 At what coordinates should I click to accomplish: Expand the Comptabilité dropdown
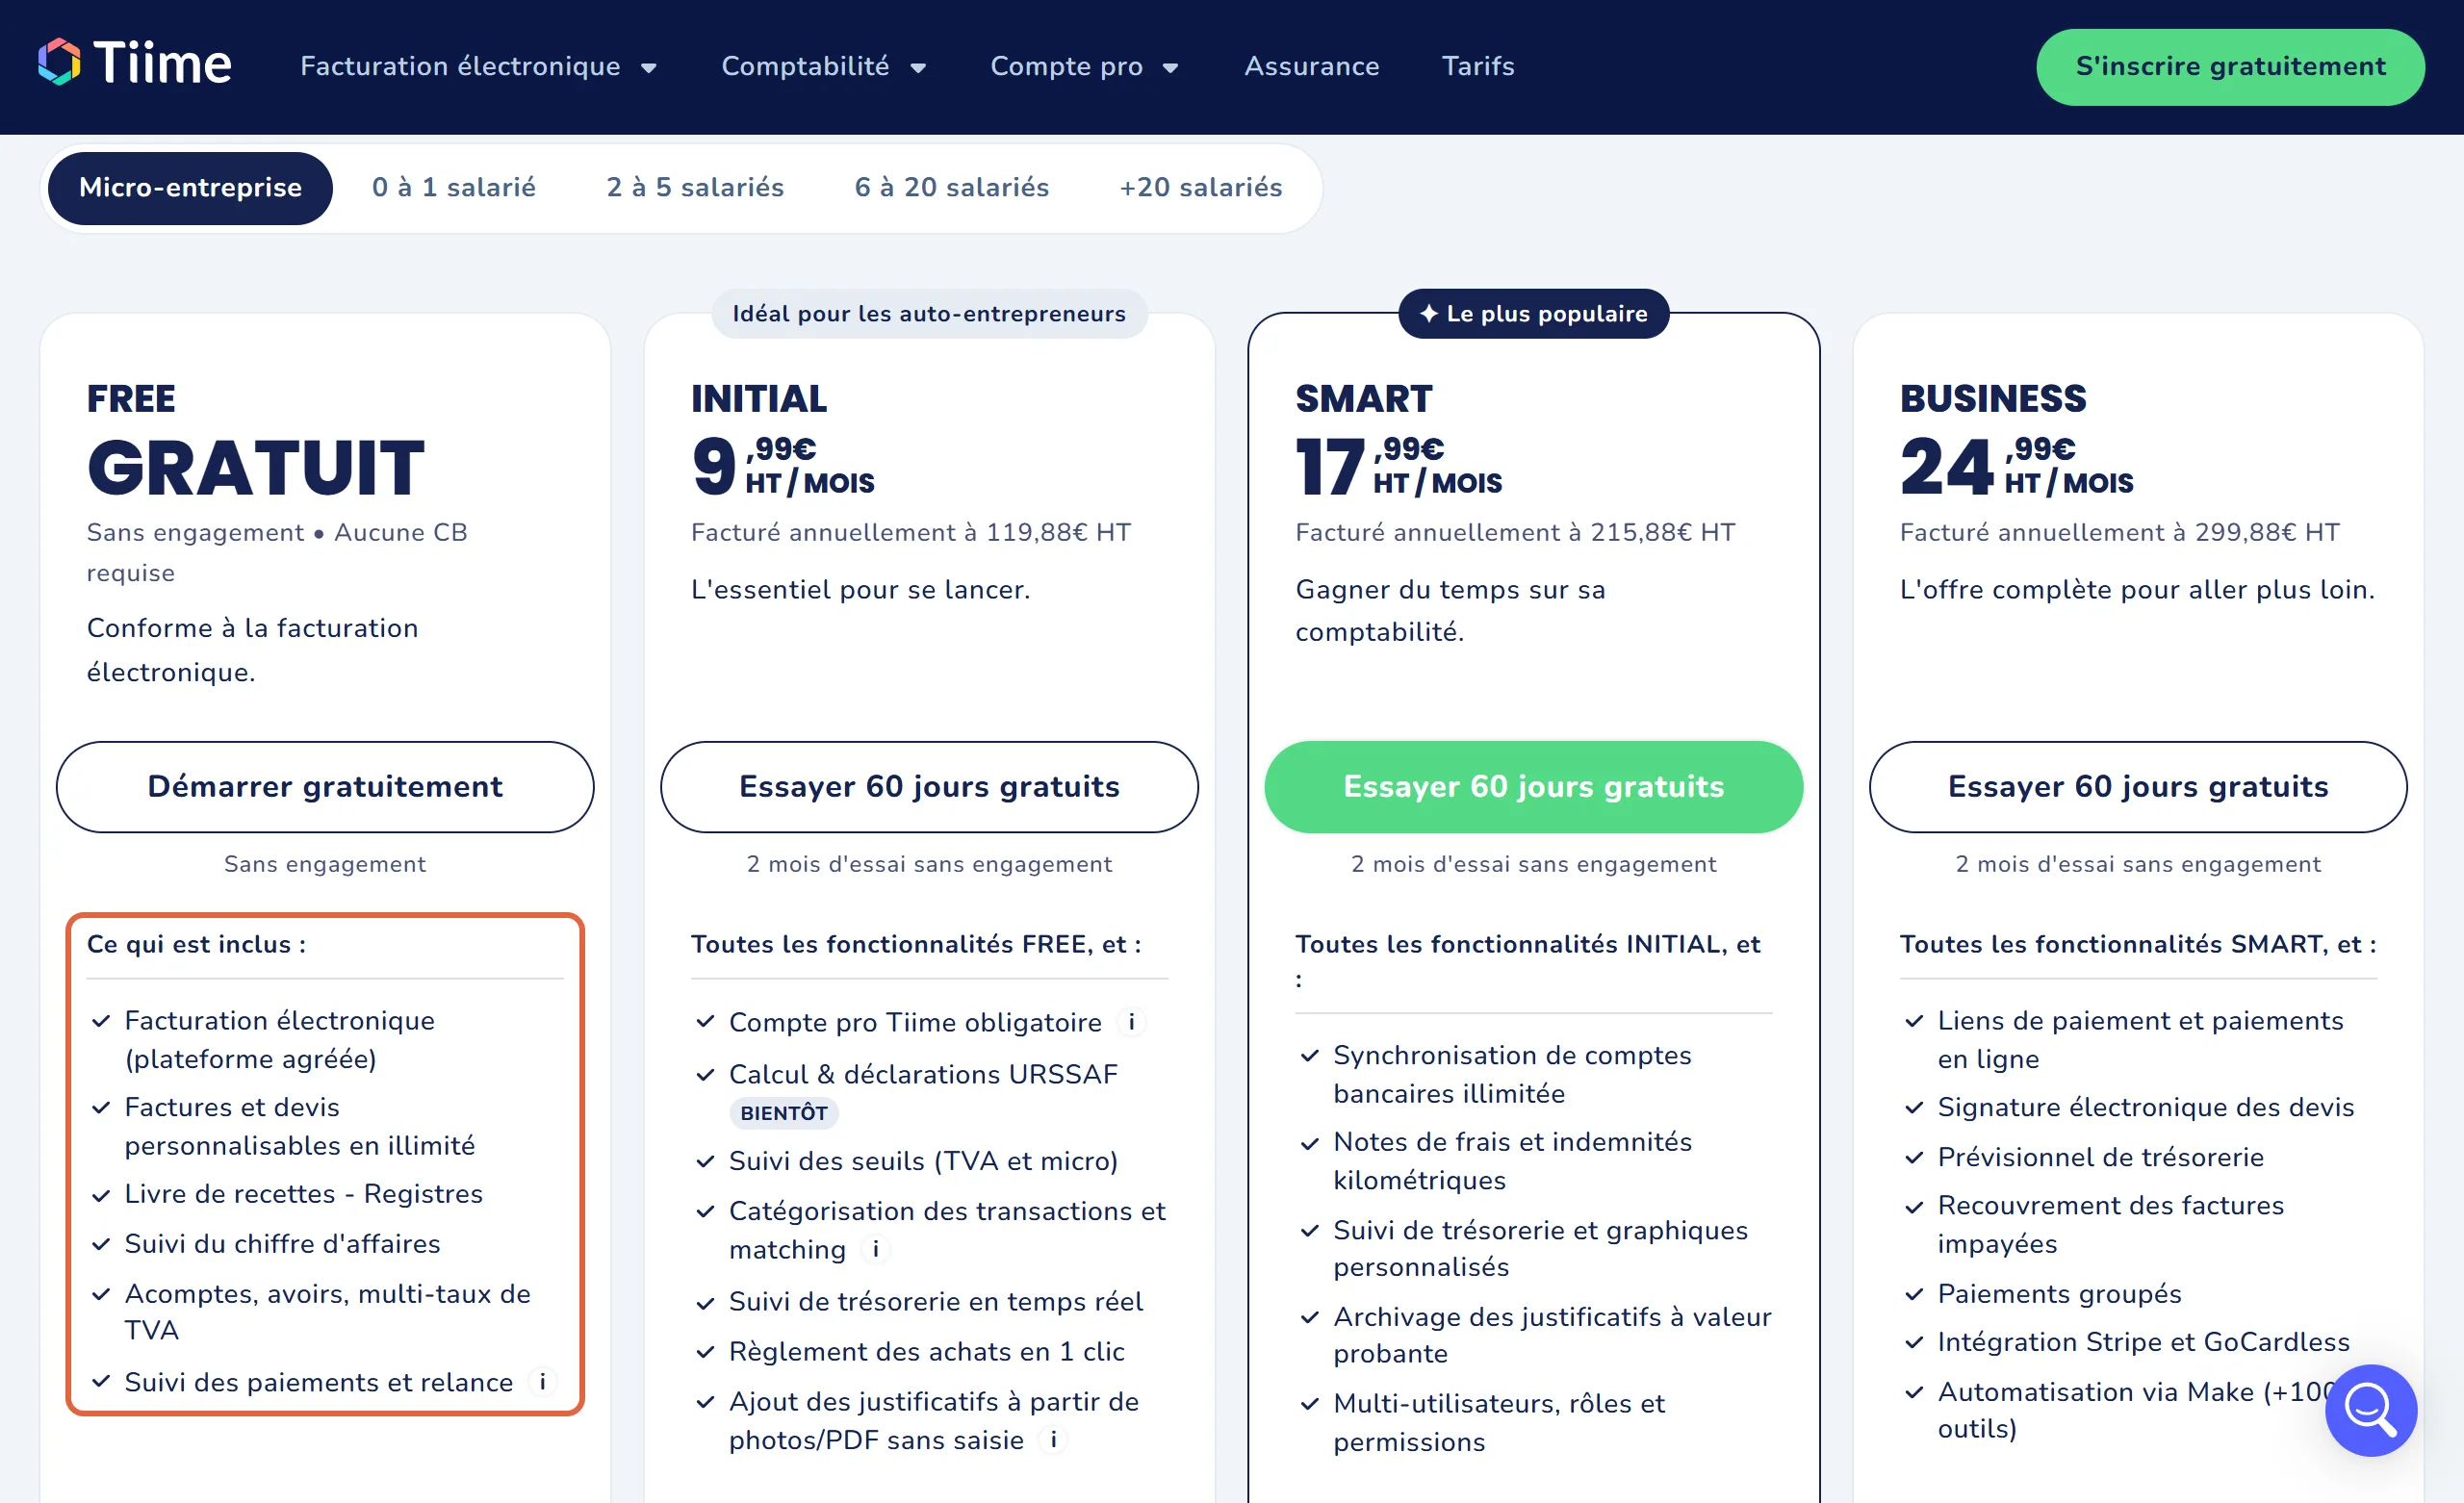824,66
